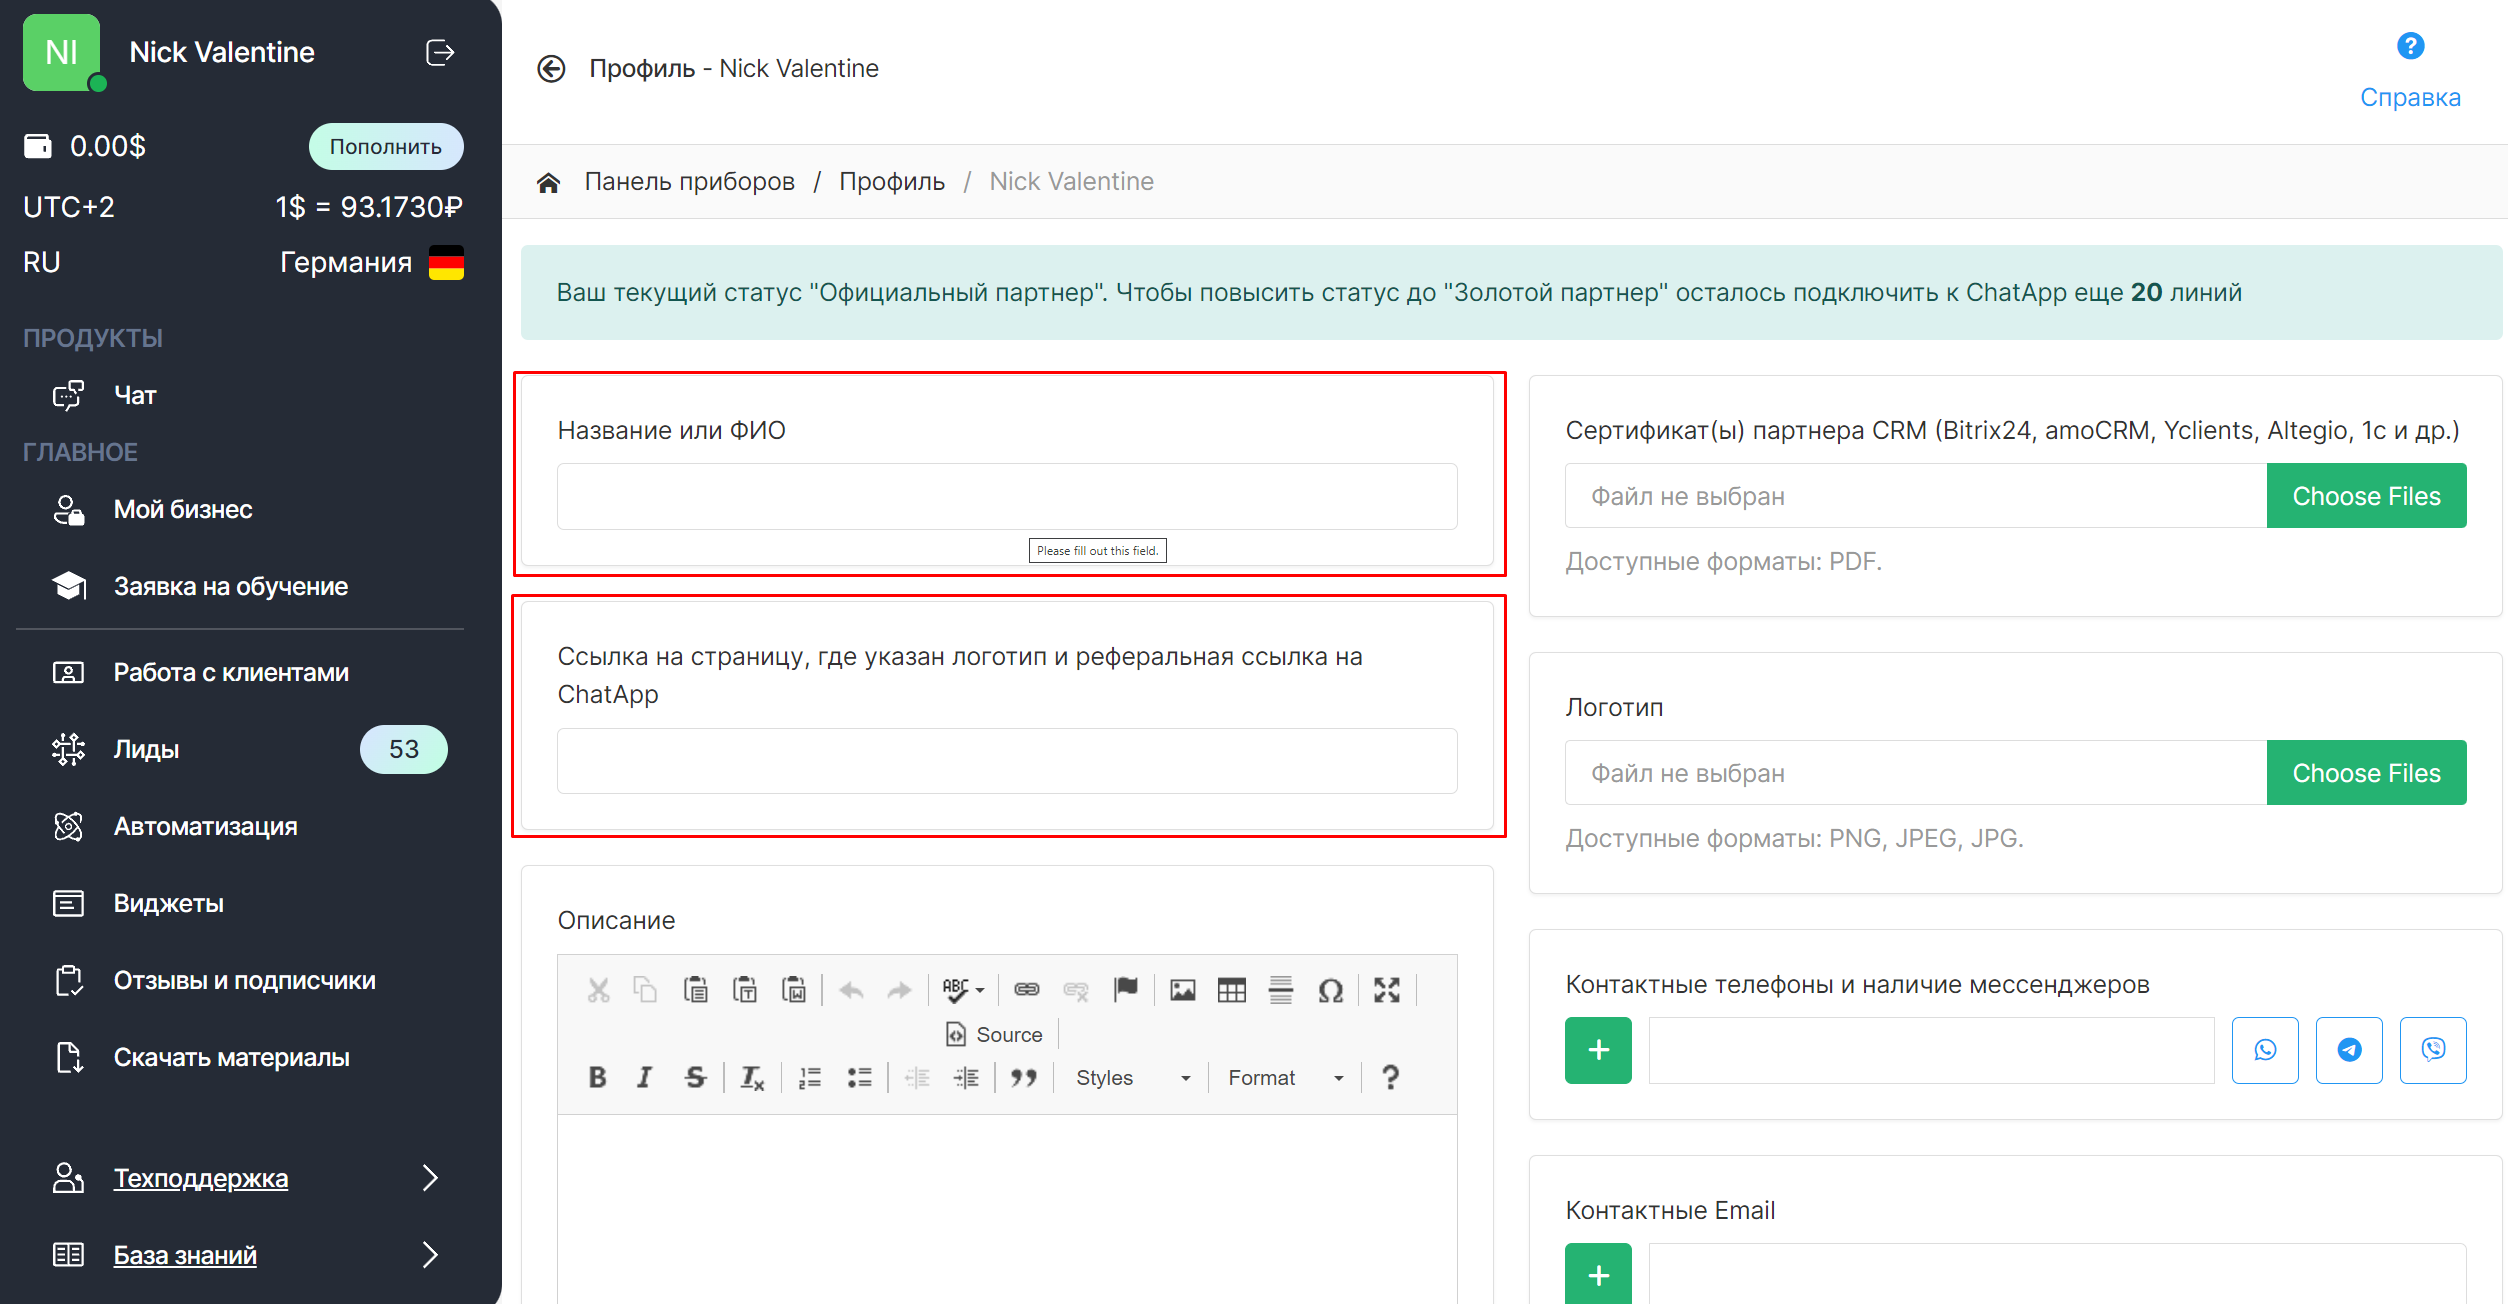Open the Format dropdown in the editor

pos(1285,1077)
